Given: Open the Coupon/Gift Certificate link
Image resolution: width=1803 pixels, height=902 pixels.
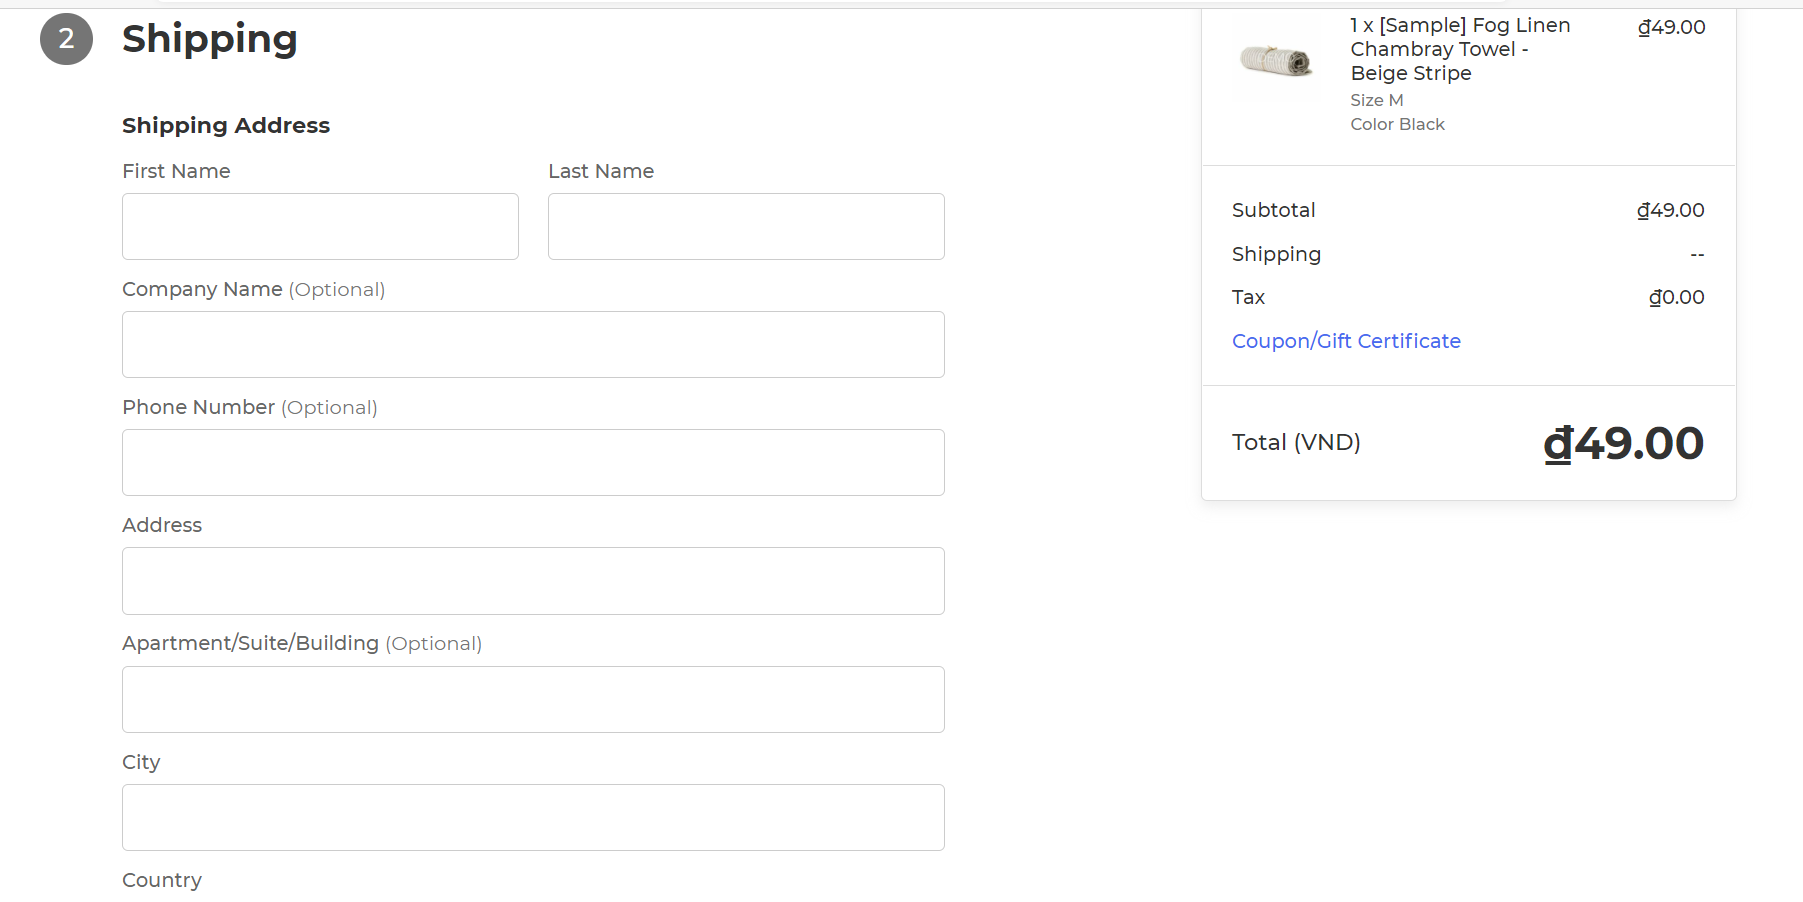Looking at the screenshot, I should [x=1346, y=341].
